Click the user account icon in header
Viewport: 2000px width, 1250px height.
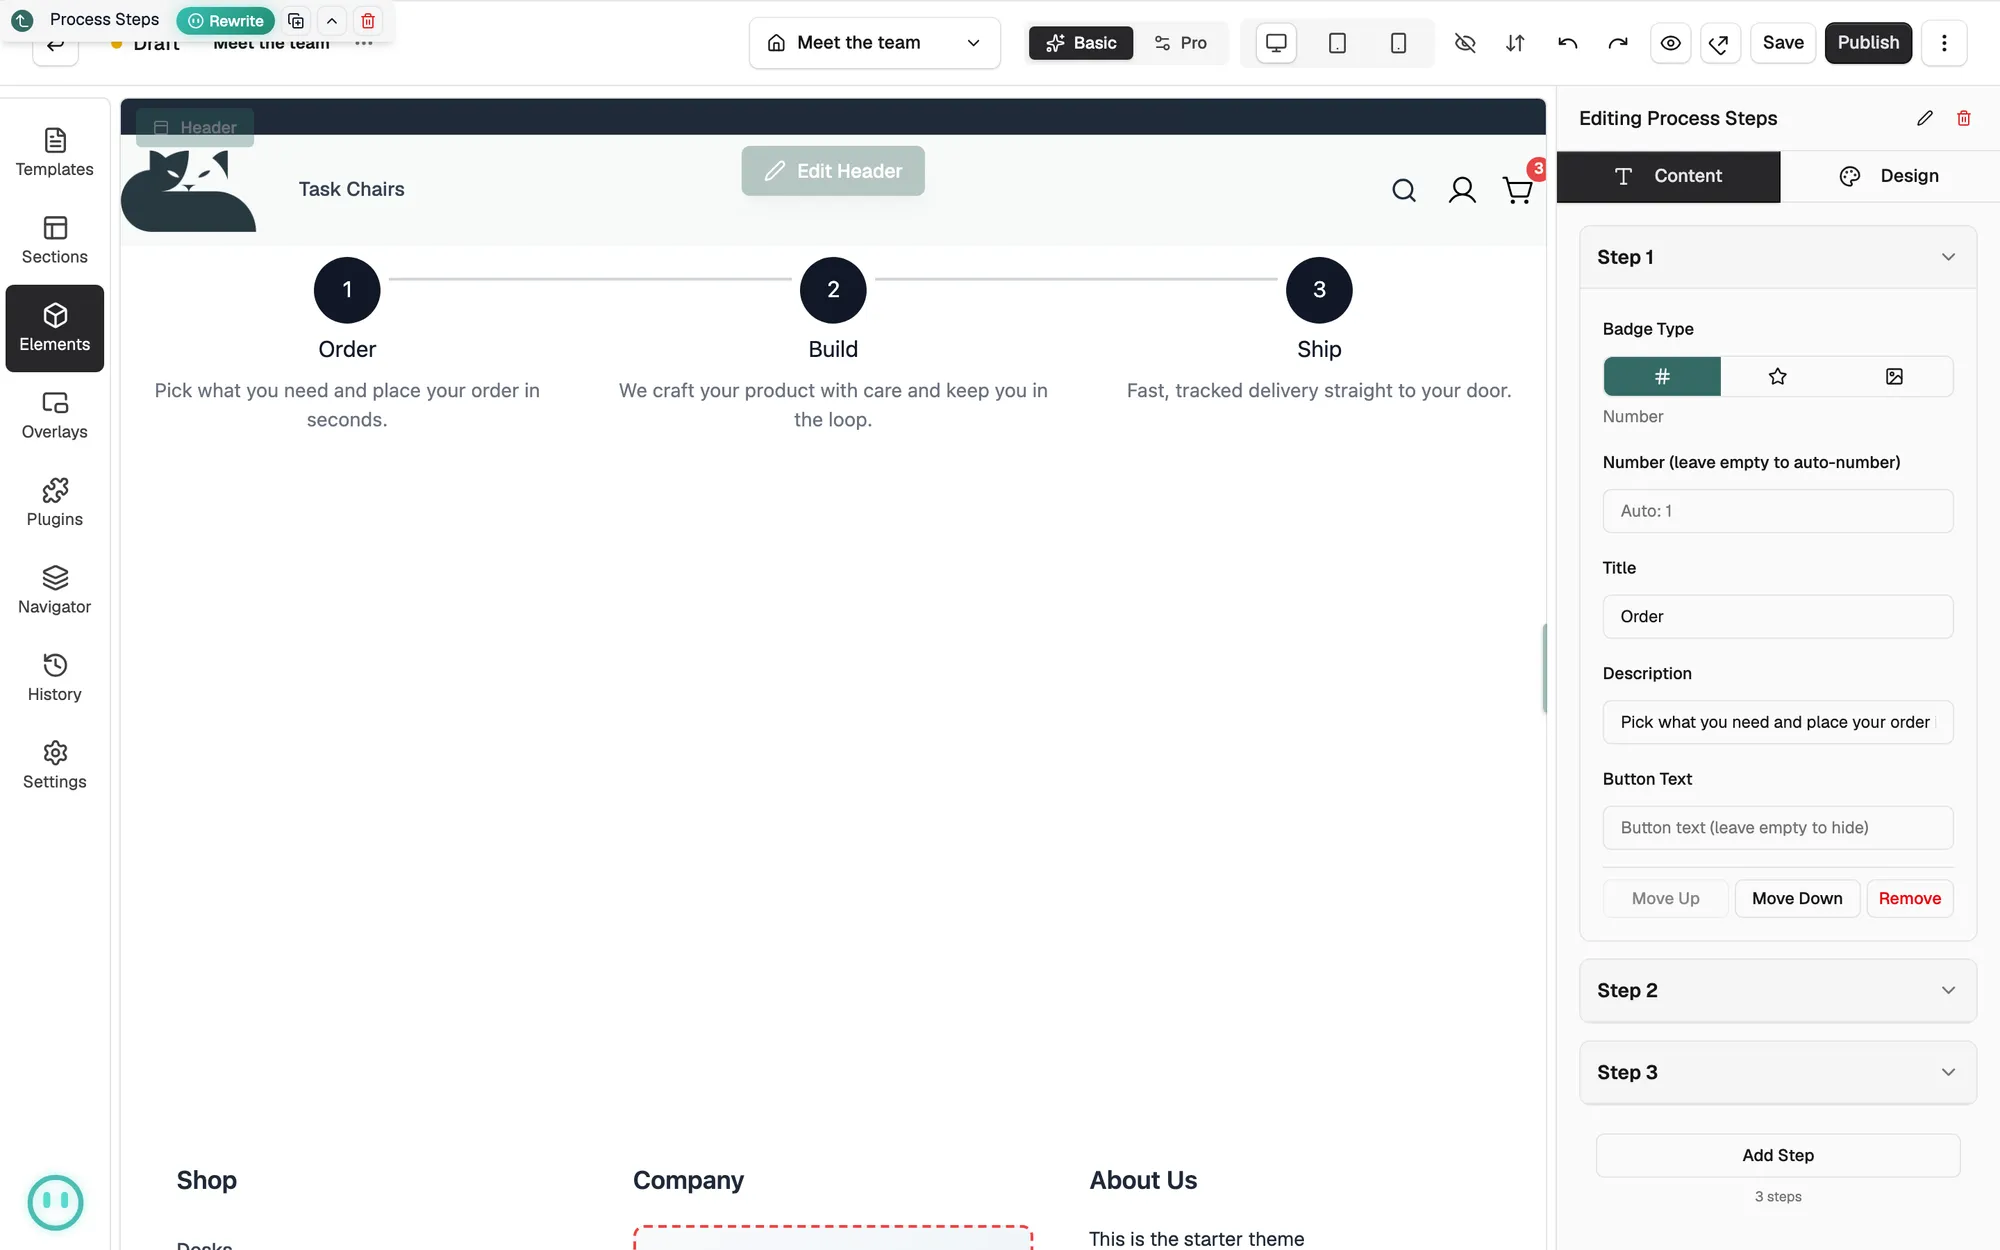coord(1462,190)
